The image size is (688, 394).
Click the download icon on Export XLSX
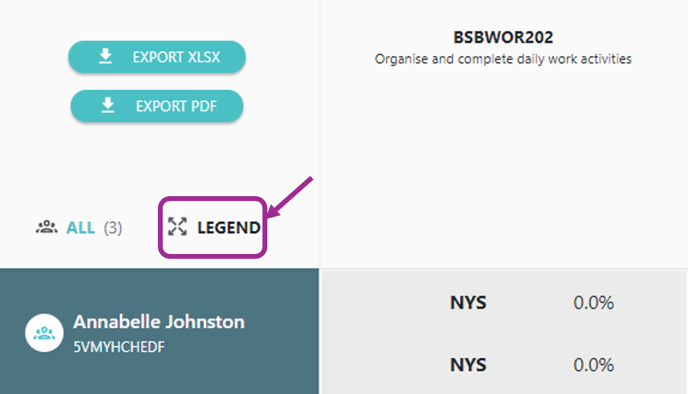point(105,57)
